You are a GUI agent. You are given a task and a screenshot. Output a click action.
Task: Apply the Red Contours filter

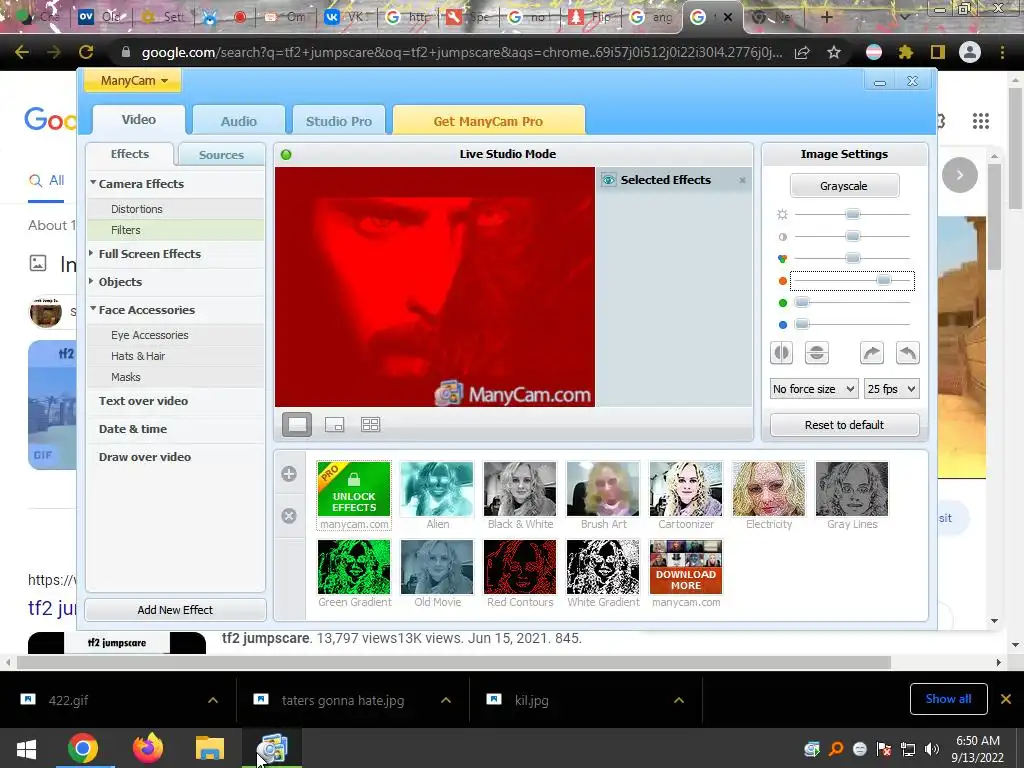[520, 573]
